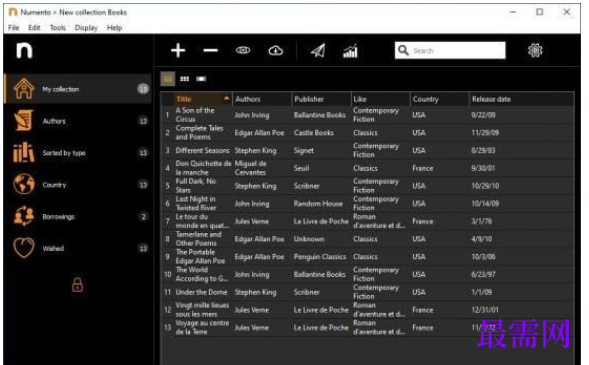Click the cloud download icon
The width and height of the screenshot is (589, 365).
pyautogui.click(x=276, y=50)
